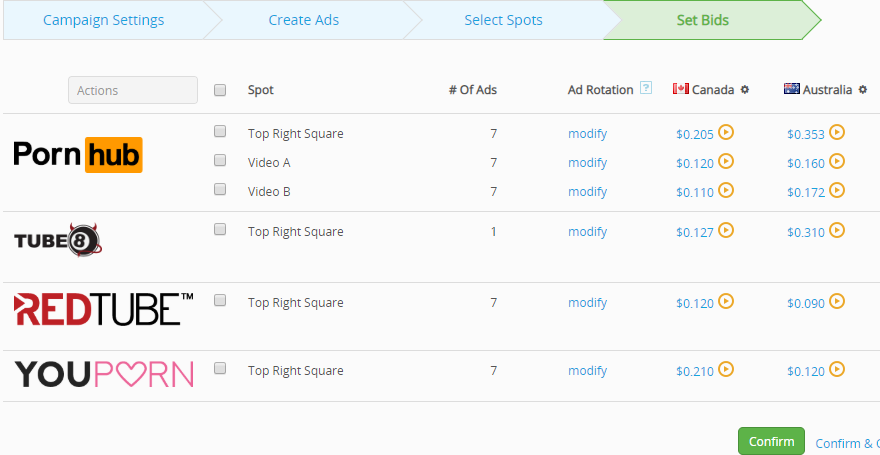The width and height of the screenshot is (880, 455).
Task: Open the Actions dropdown
Action: coord(133,90)
